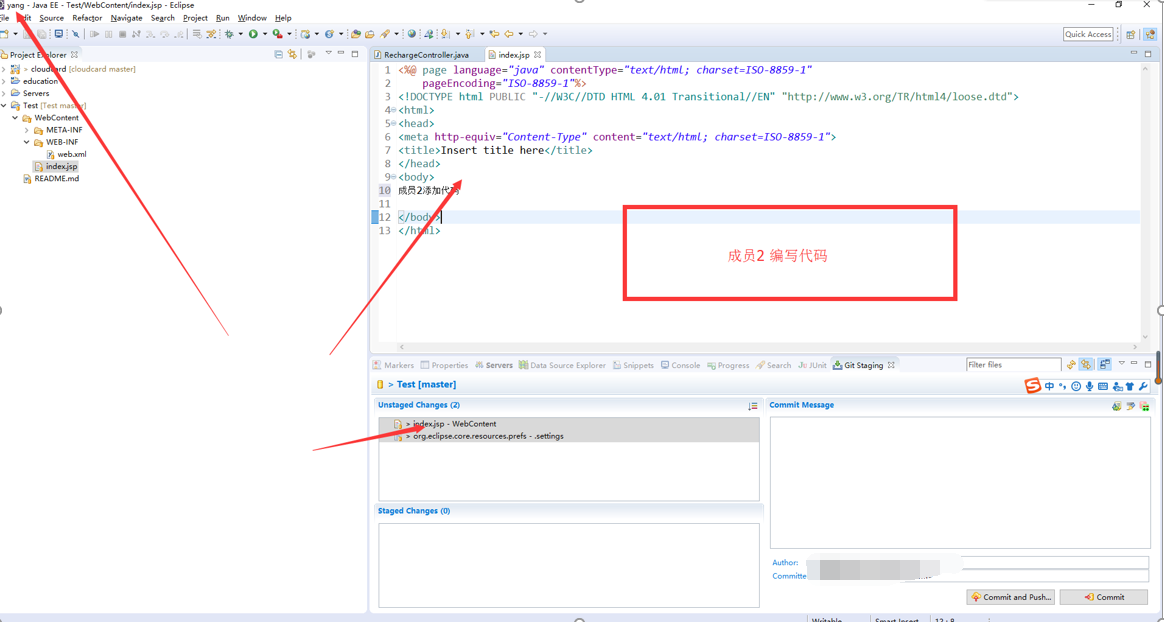This screenshot has height=622, width=1164.
Task: Click the green Run button in toolbar
Action: pos(253,34)
